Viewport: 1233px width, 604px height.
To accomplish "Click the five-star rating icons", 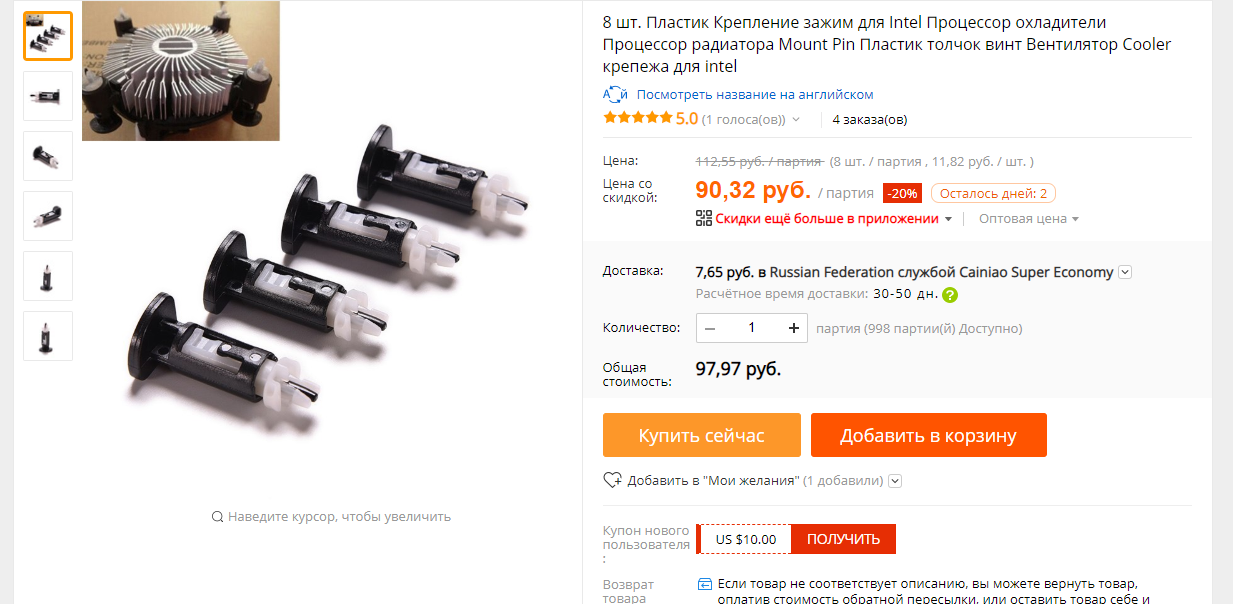I will (638, 118).
